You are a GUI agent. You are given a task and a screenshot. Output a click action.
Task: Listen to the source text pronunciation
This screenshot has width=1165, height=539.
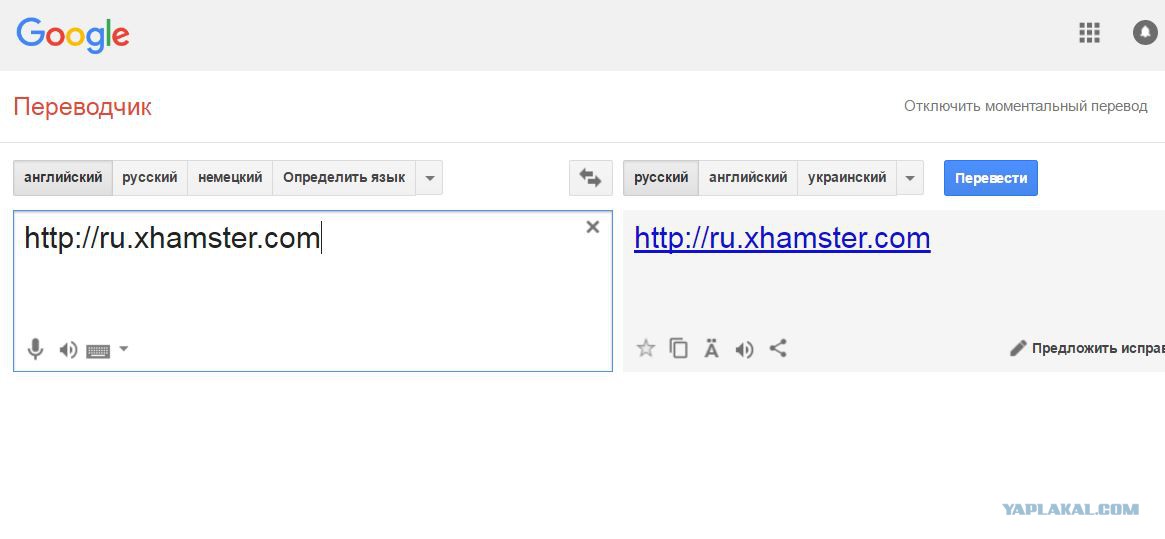click(x=68, y=349)
